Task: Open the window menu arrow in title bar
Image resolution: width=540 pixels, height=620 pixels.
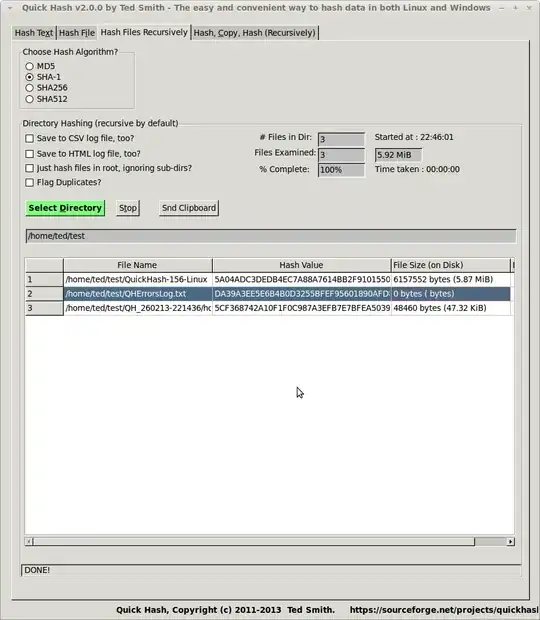Action: coord(10,8)
